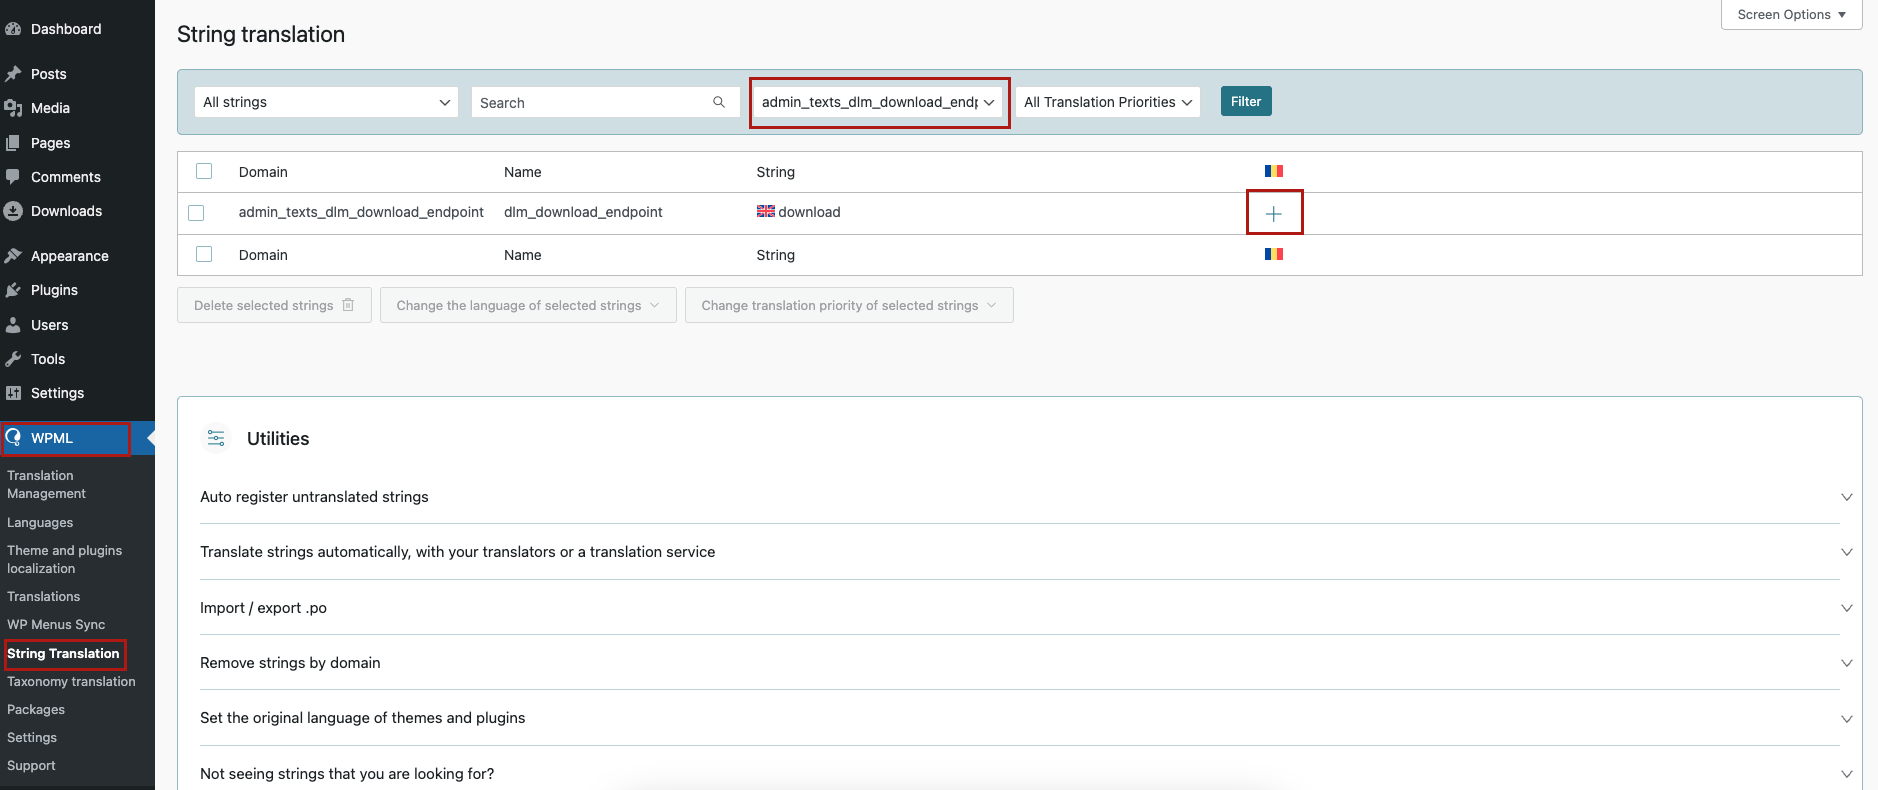The height and width of the screenshot is (790, 1878).
Task: Click the download string text
Action: click(x=809, y=212)
